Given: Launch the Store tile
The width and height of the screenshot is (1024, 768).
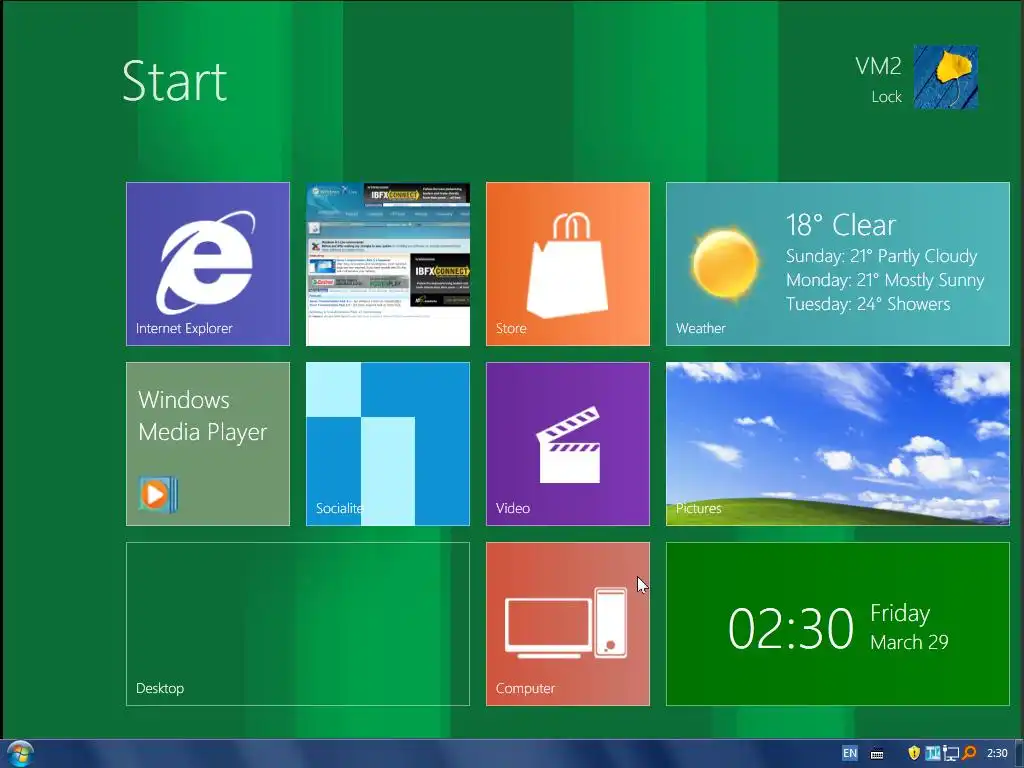Looking at the screenshot, I should [x=568, y=264].
